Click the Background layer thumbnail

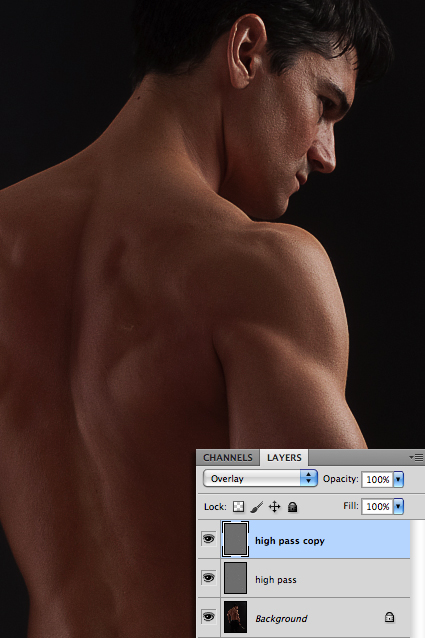point(235,617)
